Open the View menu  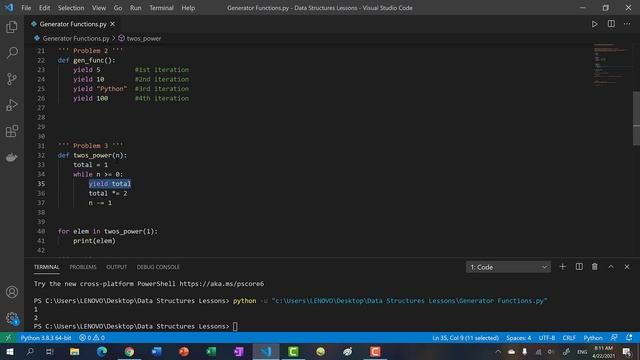pyautogui.click(x=99, y=8)
